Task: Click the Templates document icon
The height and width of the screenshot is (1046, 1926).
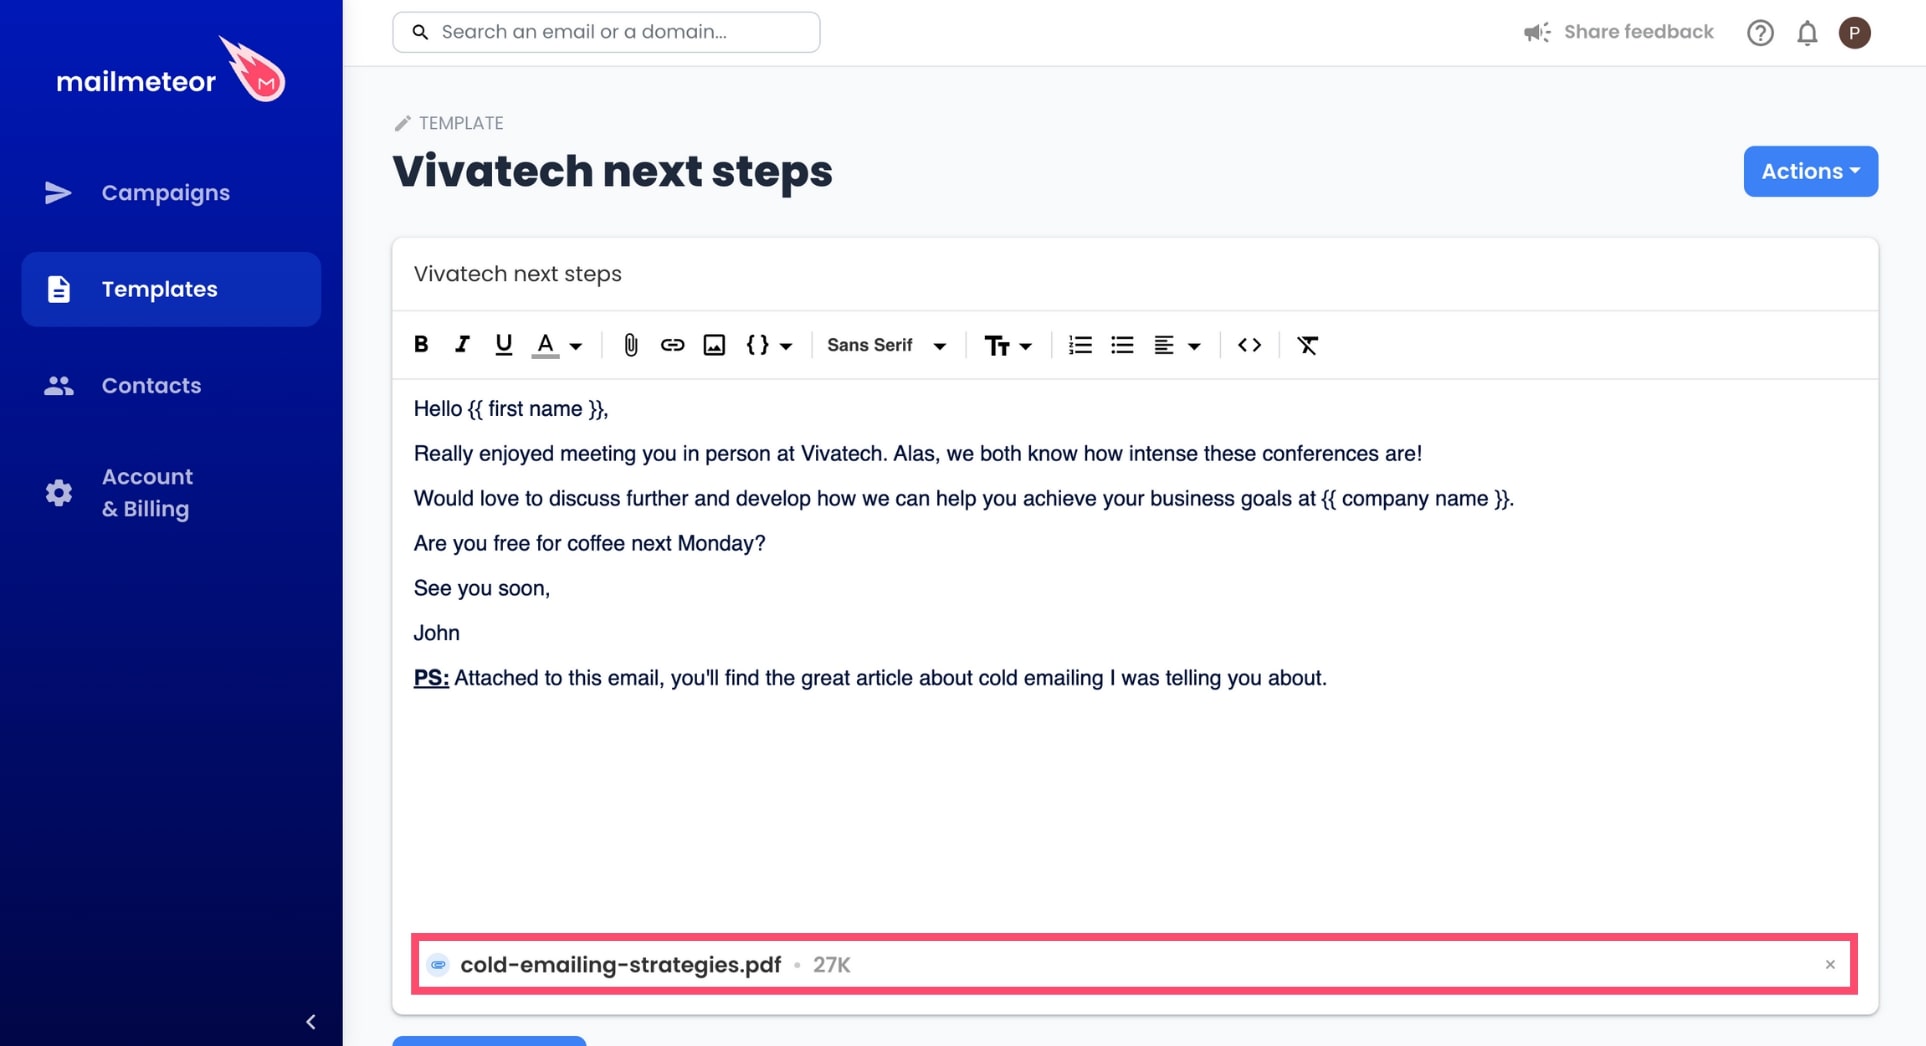Action: click(59, 289)
